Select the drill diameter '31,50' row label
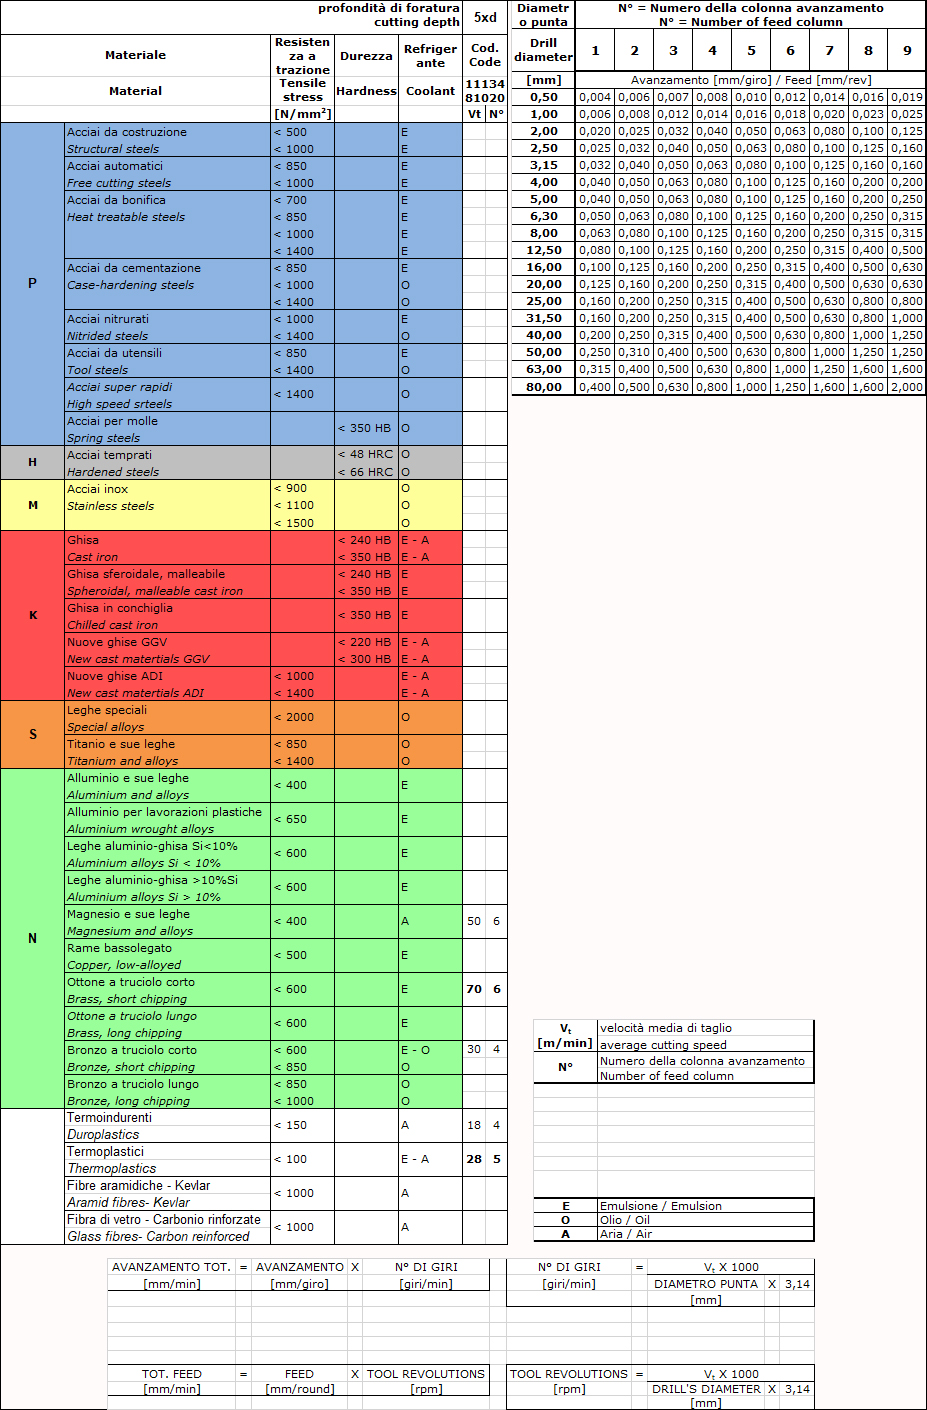 point(544,318)
